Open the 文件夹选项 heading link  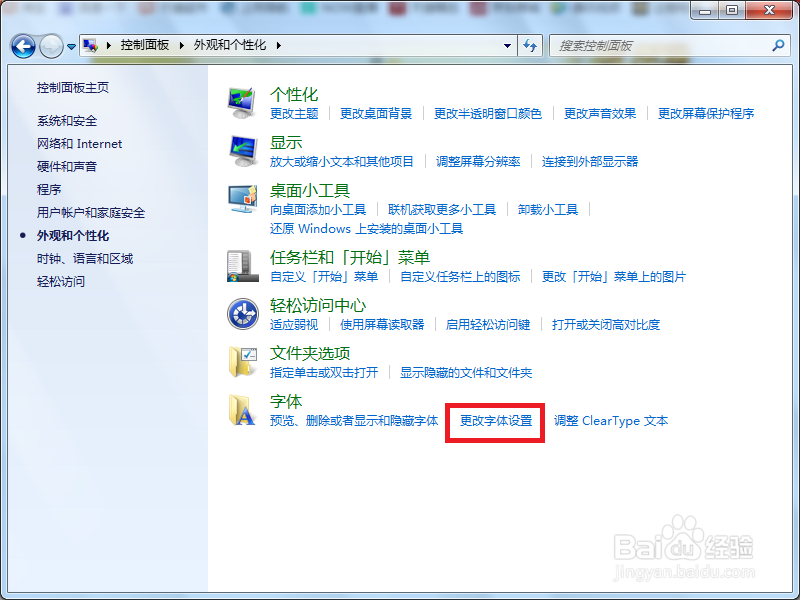[310, 354]
